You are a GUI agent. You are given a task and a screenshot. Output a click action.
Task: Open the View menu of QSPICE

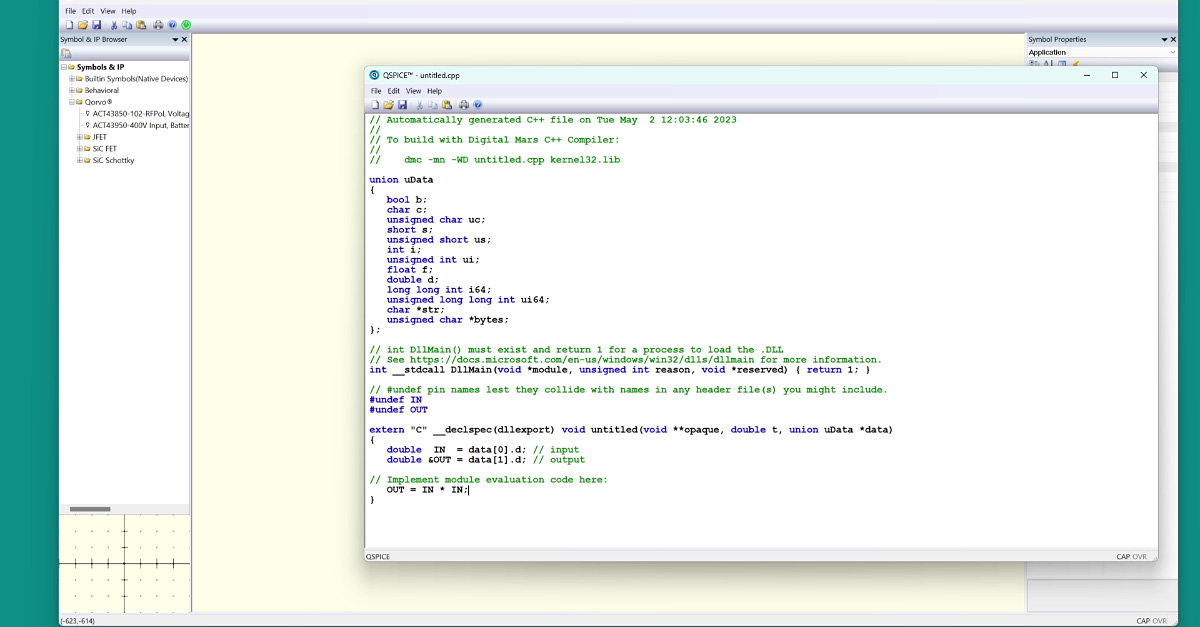pyautogui.click(x=108, y=10)
